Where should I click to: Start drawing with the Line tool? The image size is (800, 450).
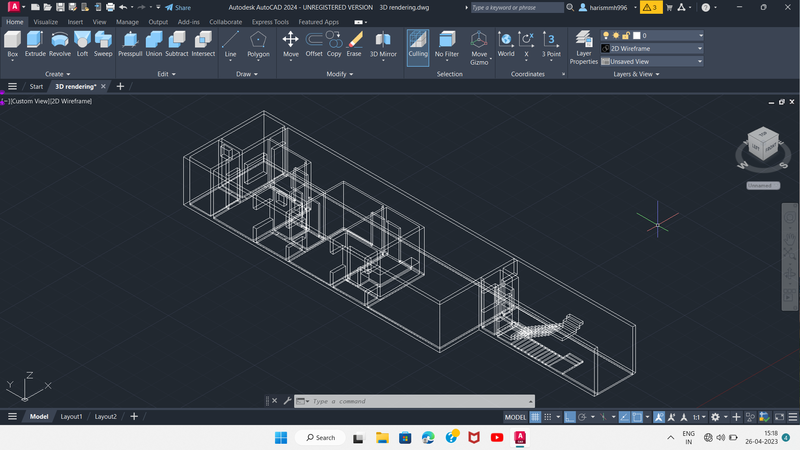(230, 44)
